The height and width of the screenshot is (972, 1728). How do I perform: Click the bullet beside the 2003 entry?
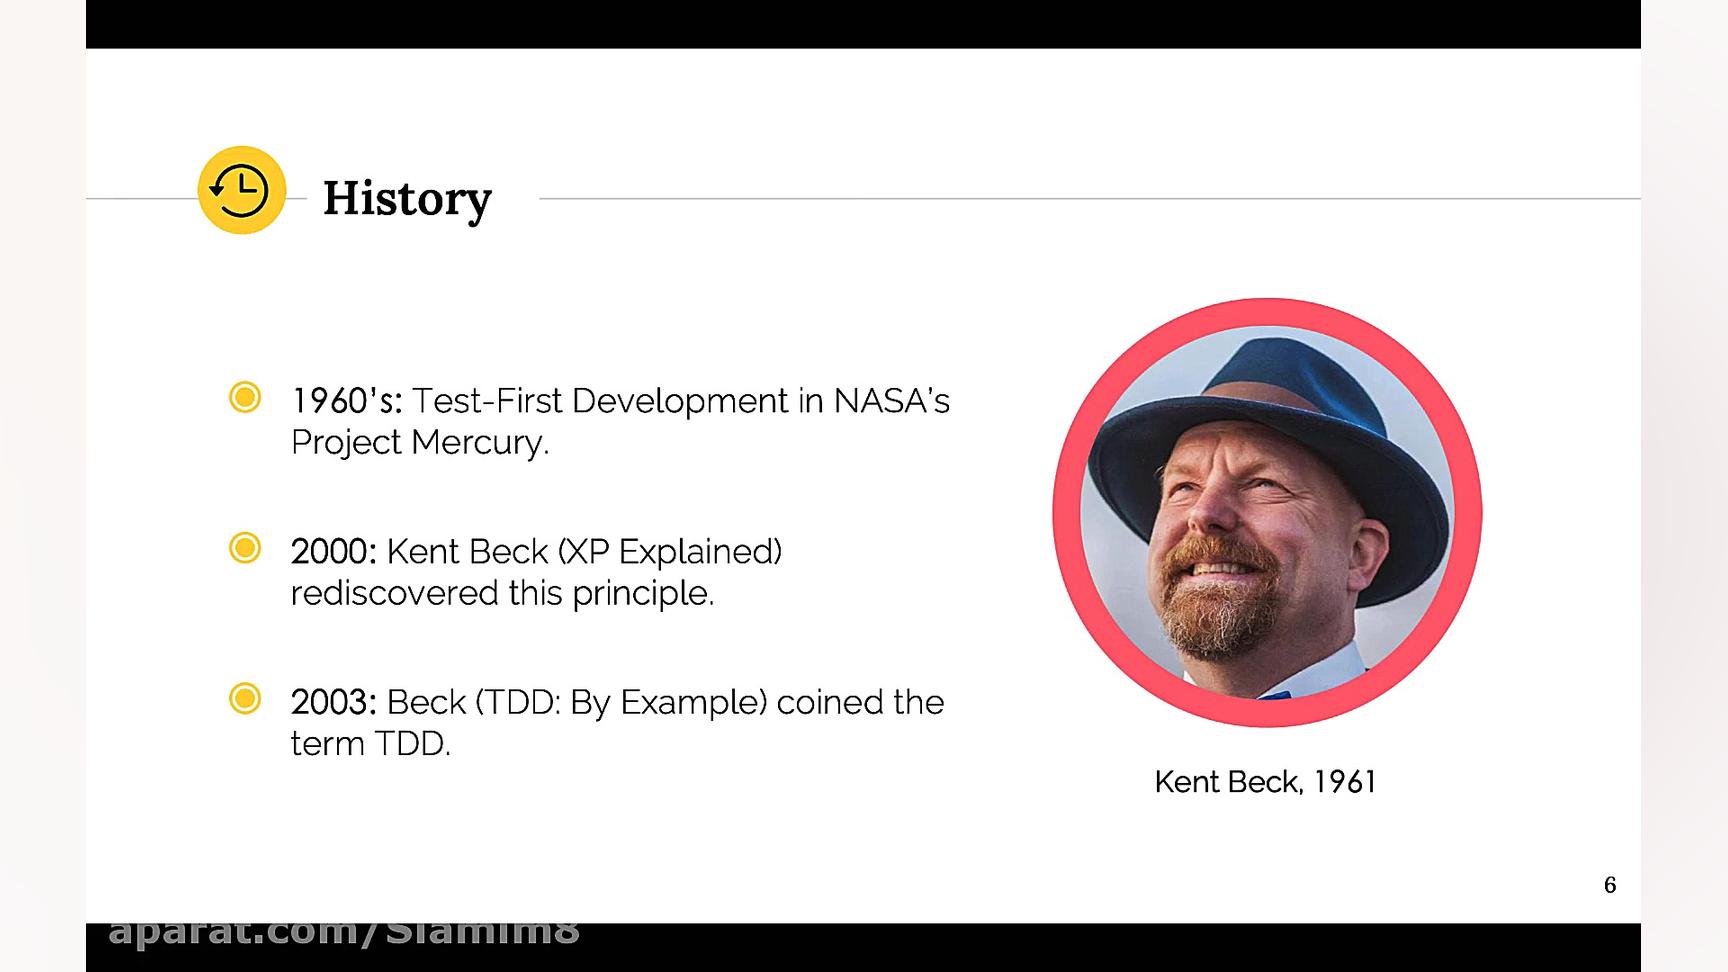pos(245,698)
